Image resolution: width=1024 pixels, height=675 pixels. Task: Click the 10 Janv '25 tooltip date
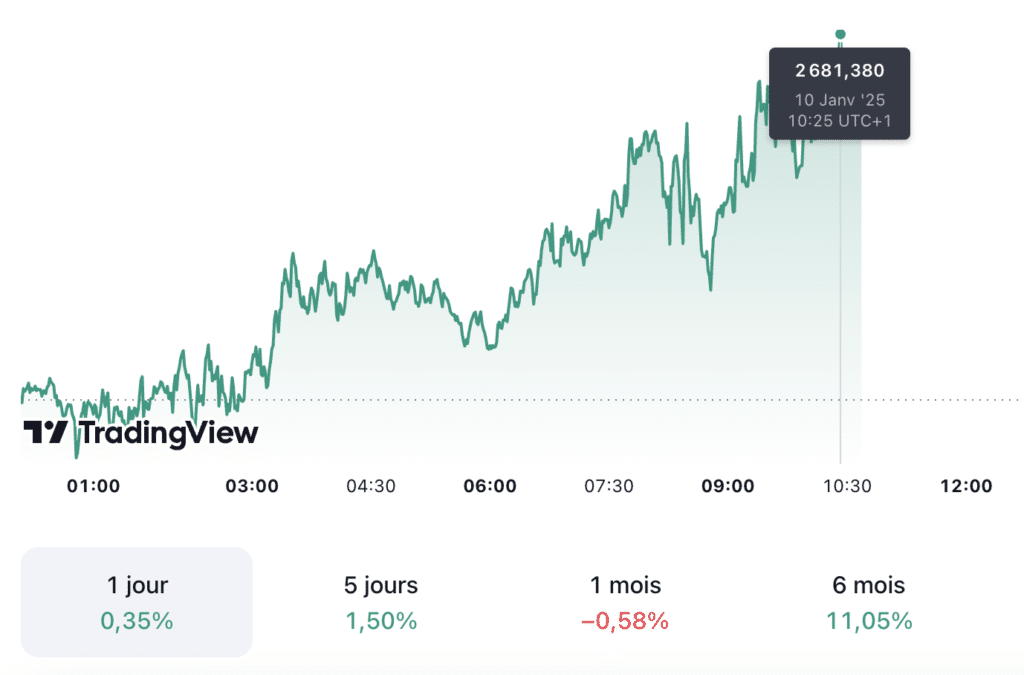point(839,100)
